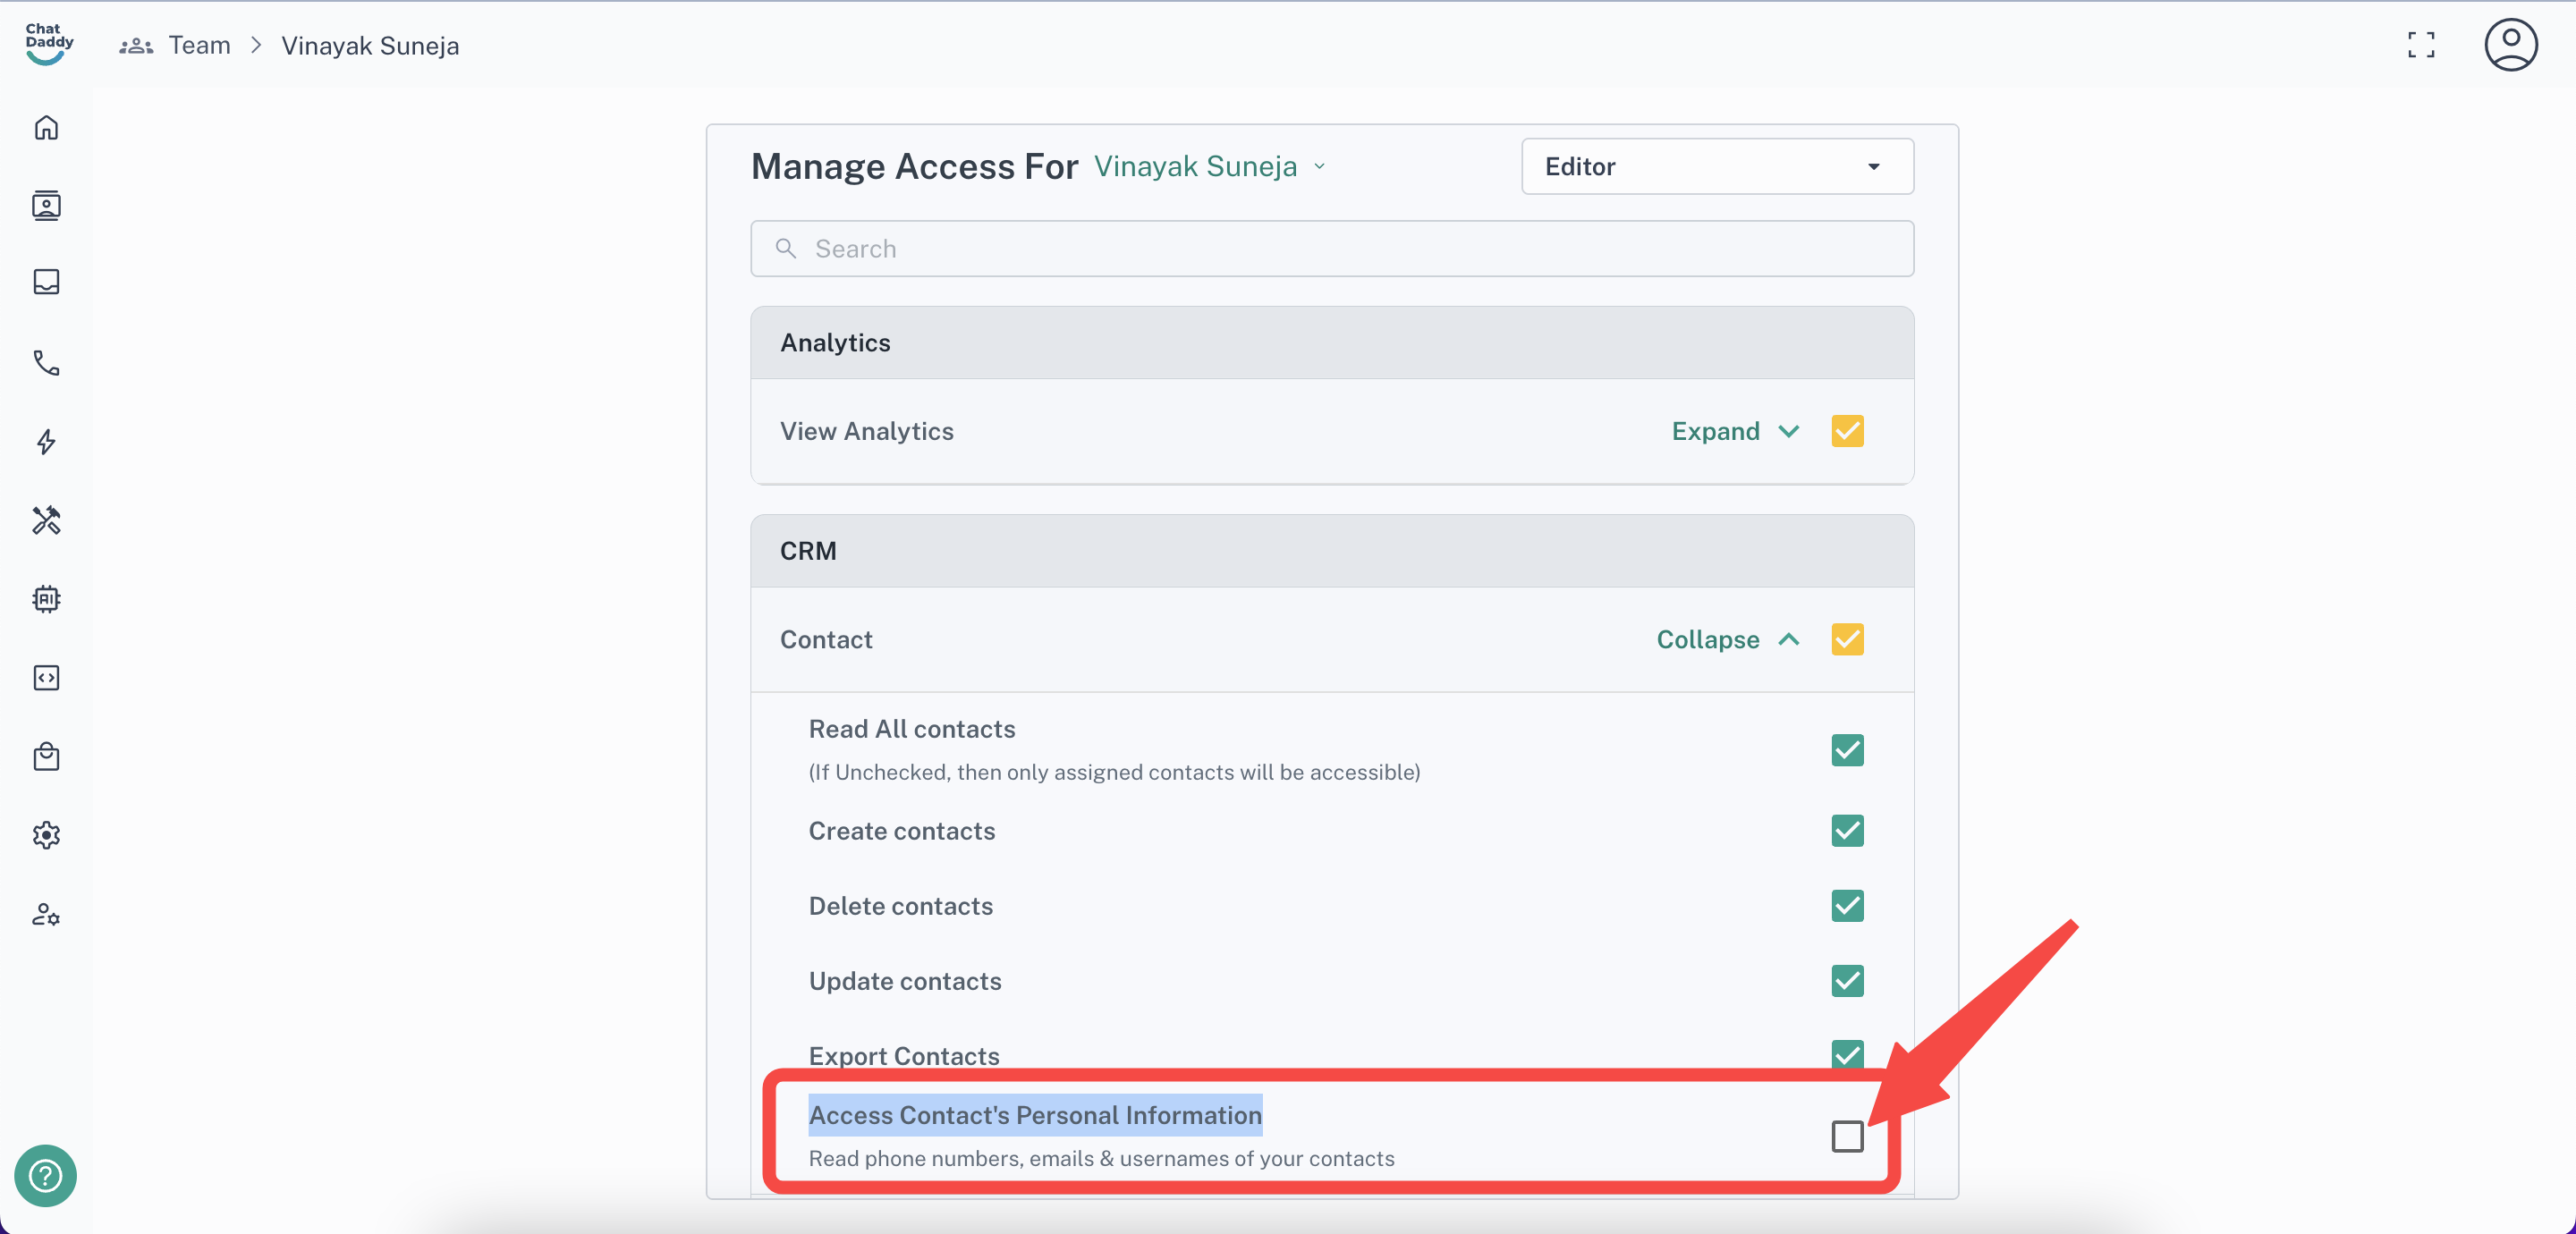This screenshot has width=2576, height=1234.
Task: Toggle the View Analytics checkbox
Action: coord(1846,431)
